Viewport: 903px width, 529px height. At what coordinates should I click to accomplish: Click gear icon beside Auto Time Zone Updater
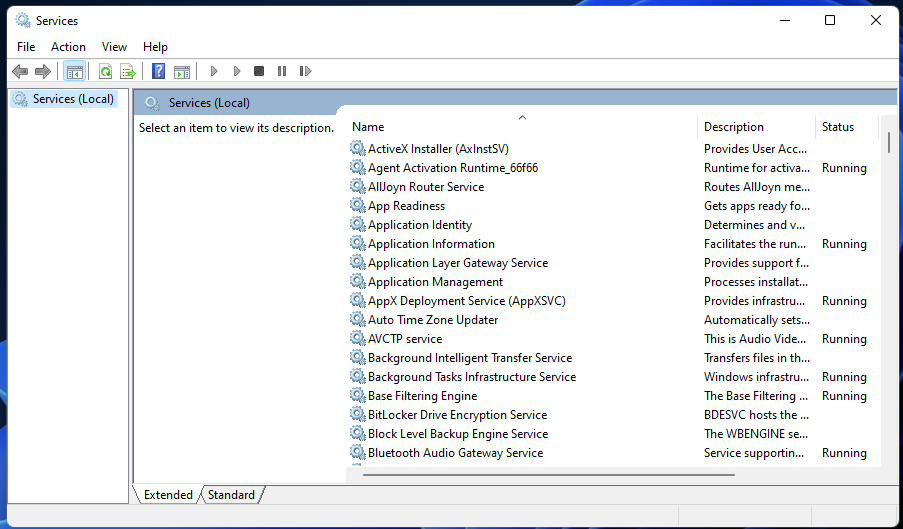[358, 319]
